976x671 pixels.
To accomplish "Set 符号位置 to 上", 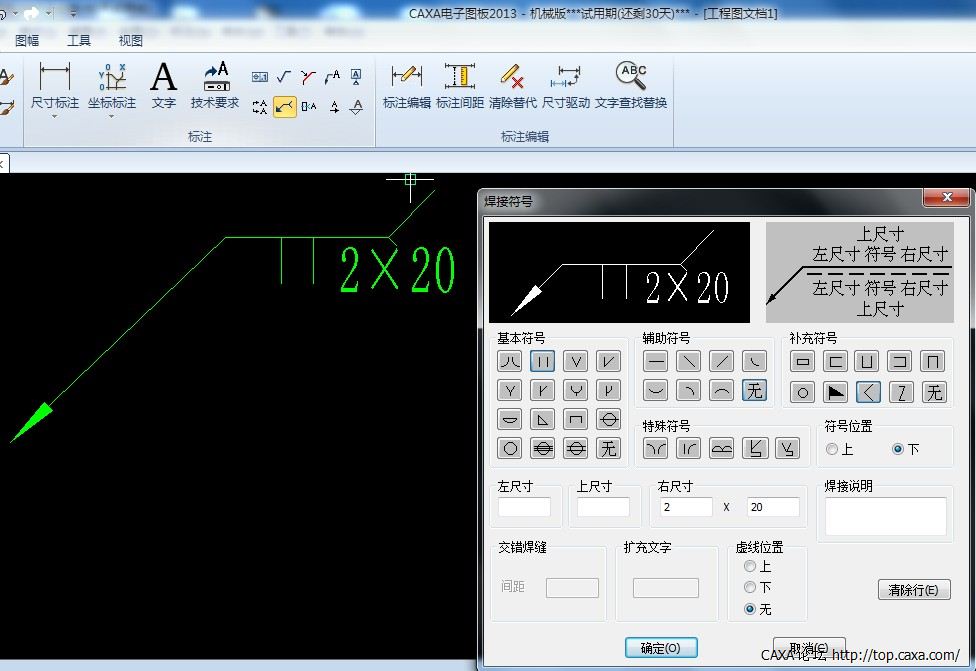I will tap(832, 450).
